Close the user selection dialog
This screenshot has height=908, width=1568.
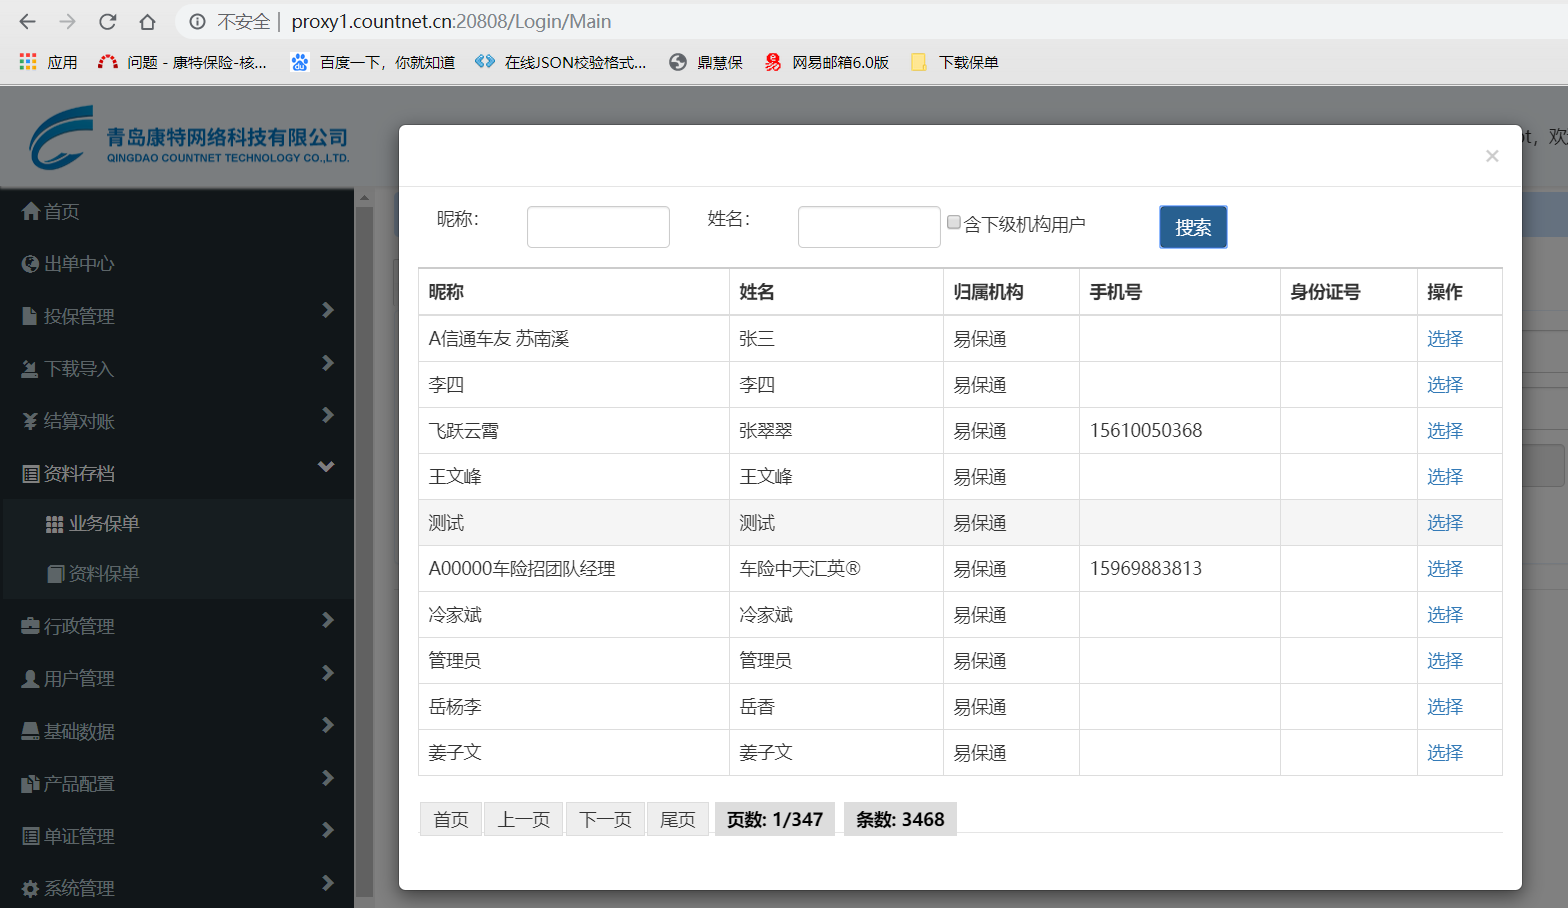(x=1491, y=156)
